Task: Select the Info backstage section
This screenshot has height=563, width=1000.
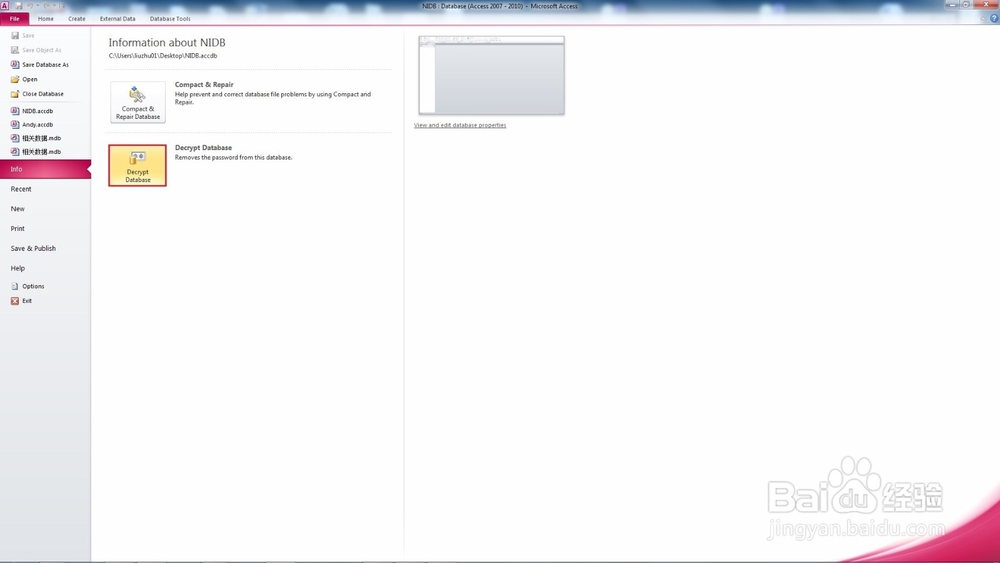Action: tap(45, 169)
